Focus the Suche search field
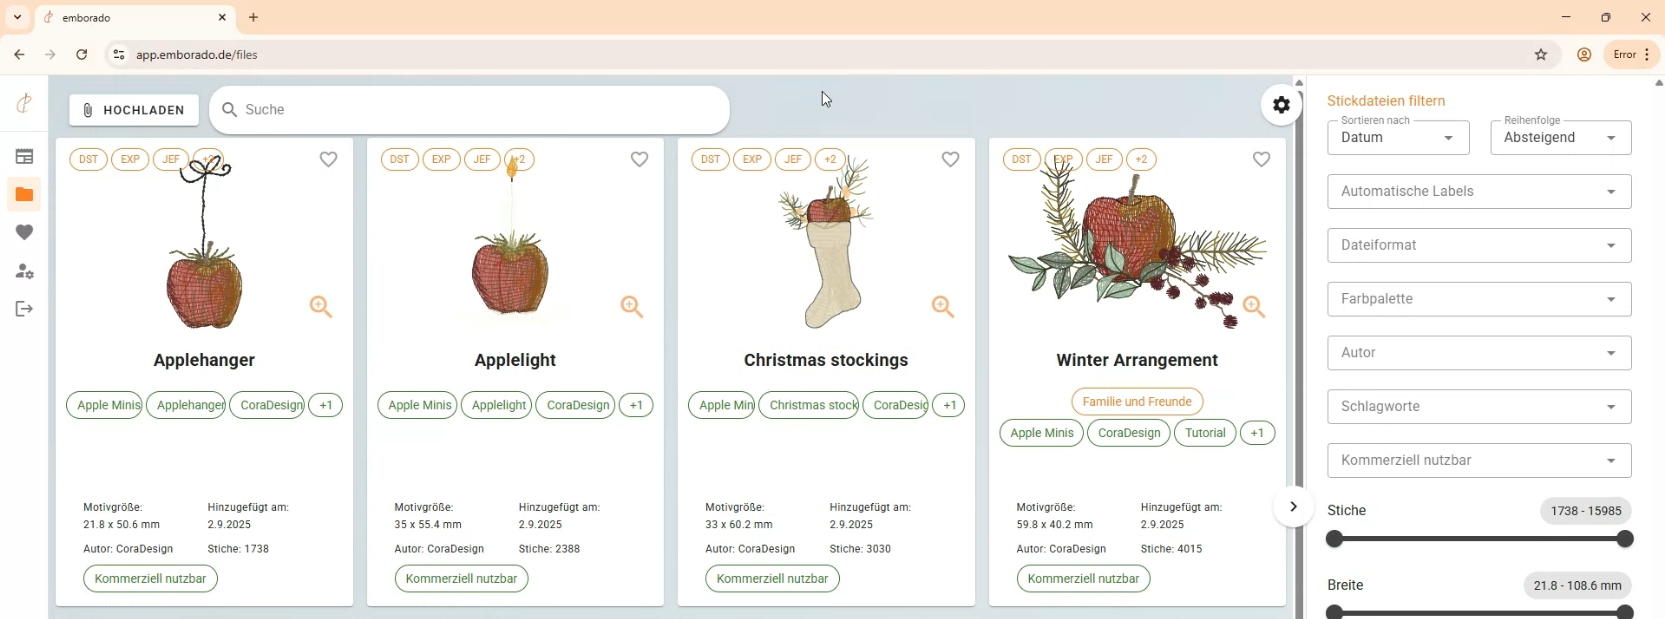Screen dimensions: 1665x619 click(469, 110)
